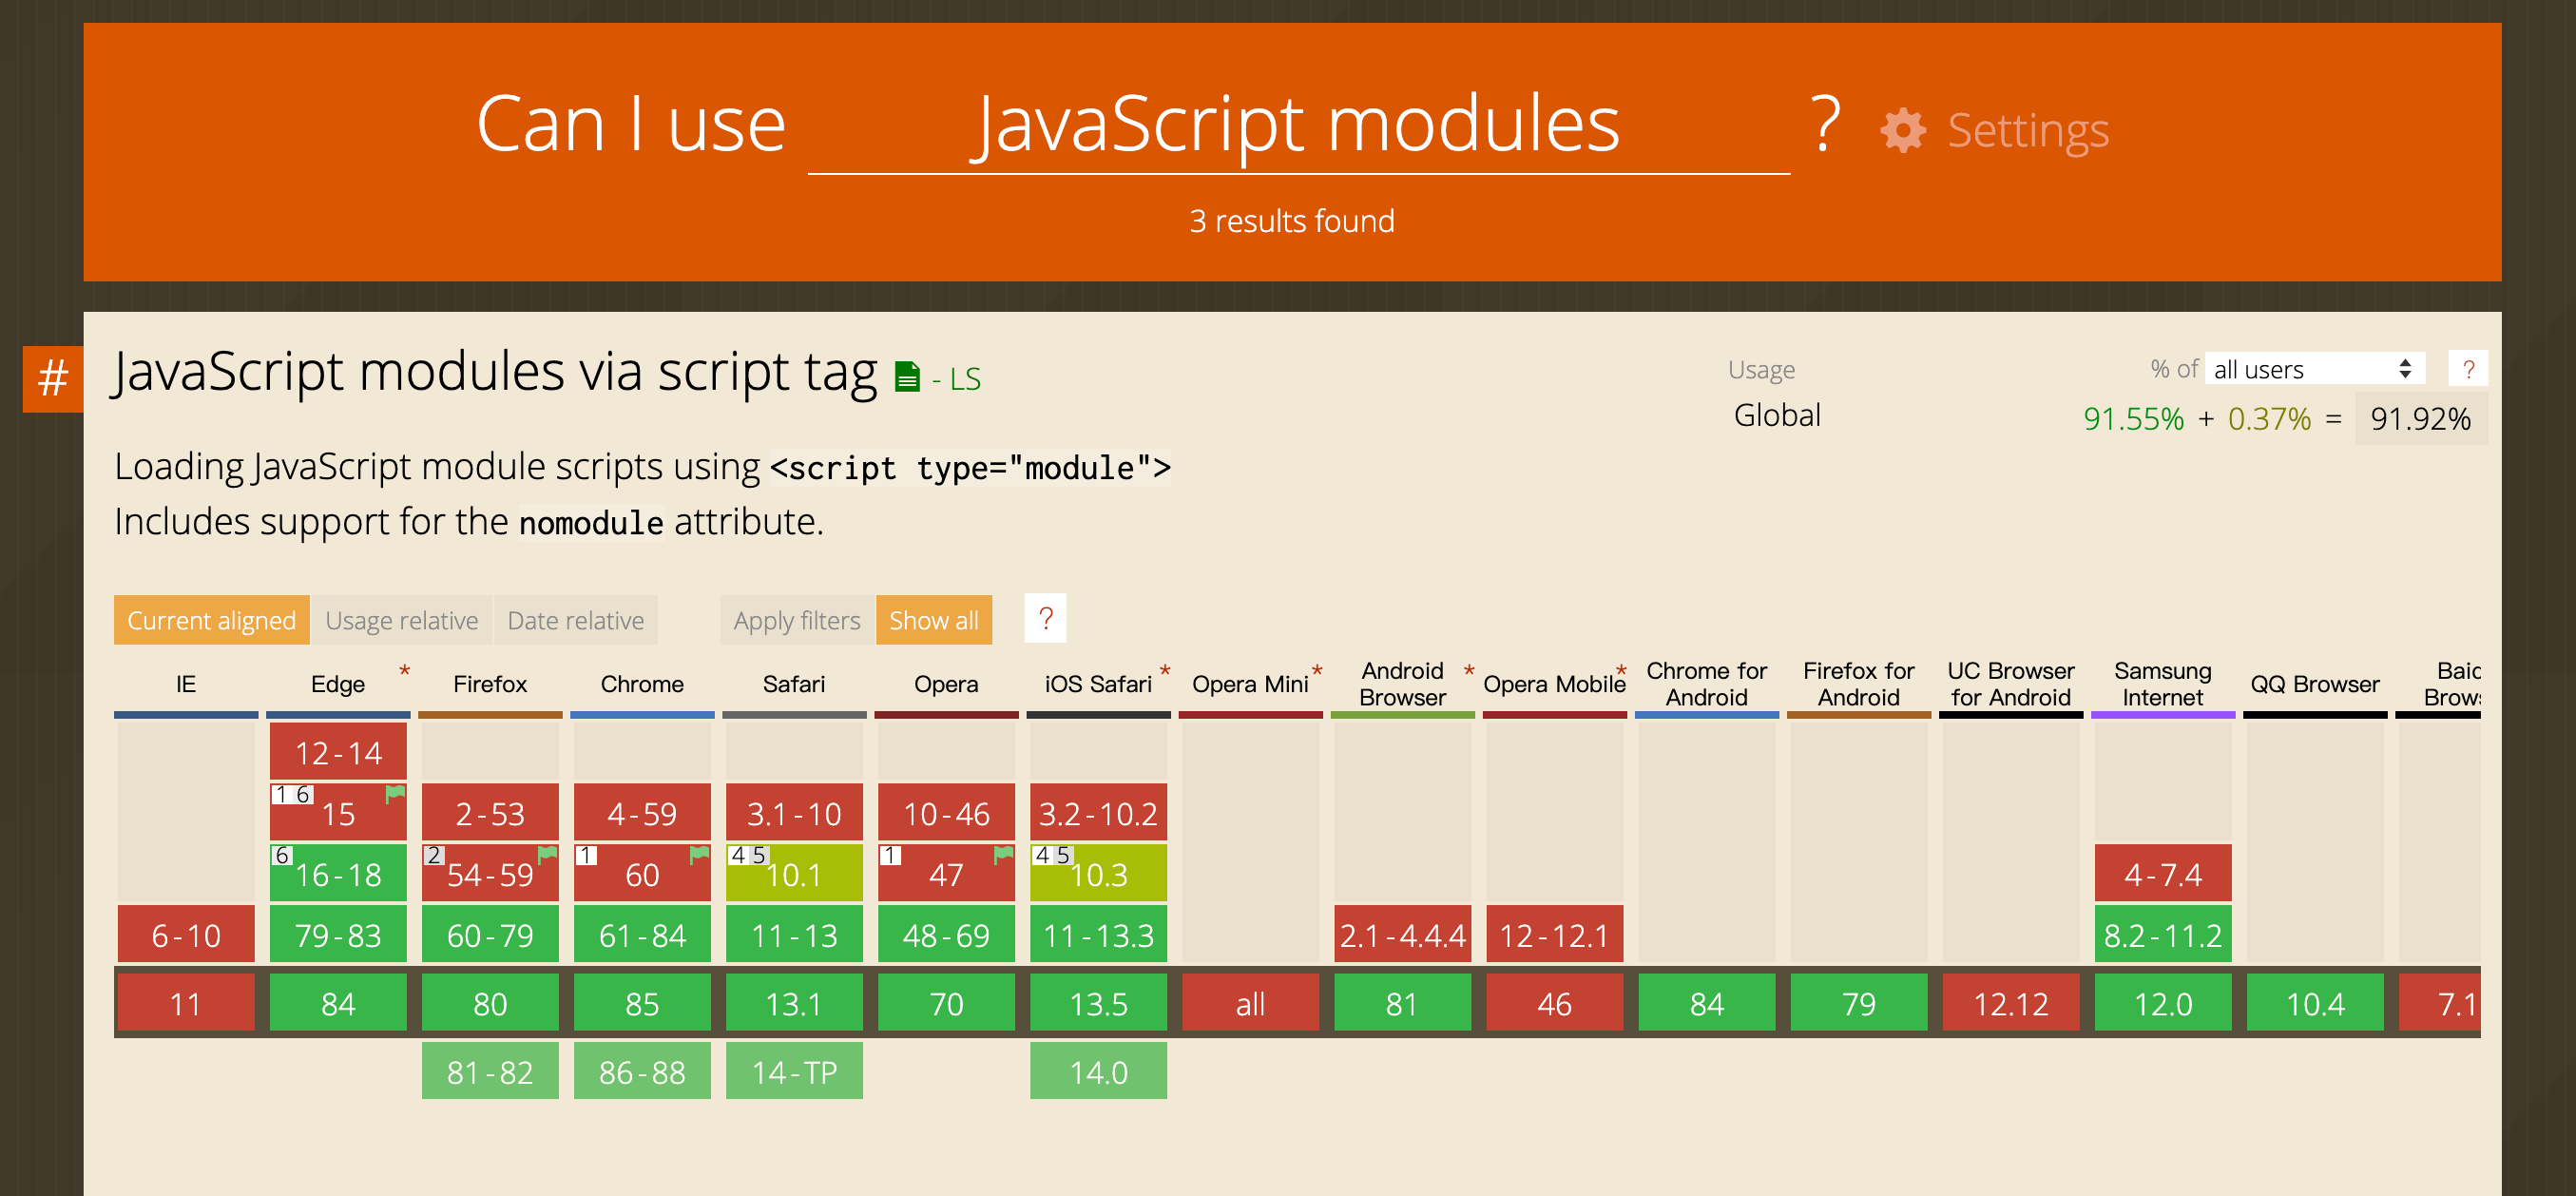Click the asterisk note next to Opera Mini
Screen dimensions: 2576x1196
1317,671
